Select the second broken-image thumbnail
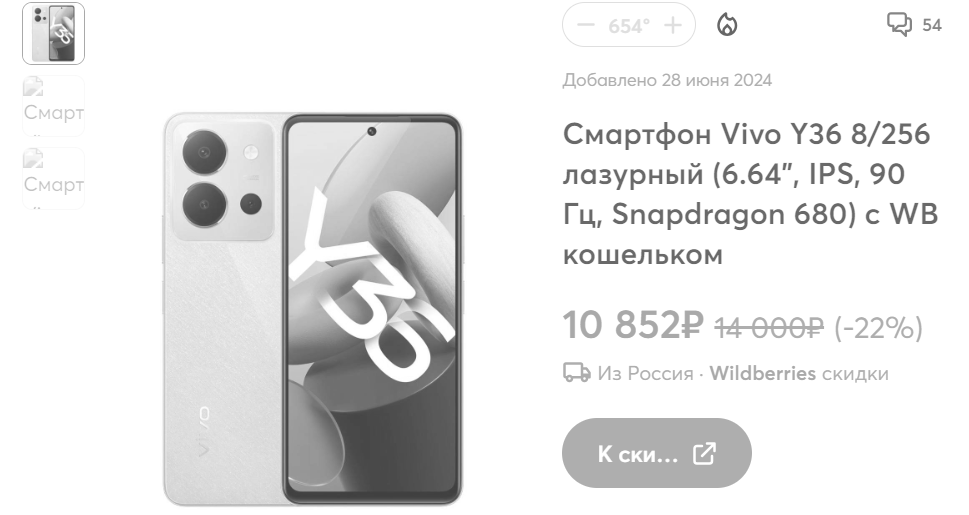The height and width of the screenshot is (515, 969). click(x=53, y=106)
